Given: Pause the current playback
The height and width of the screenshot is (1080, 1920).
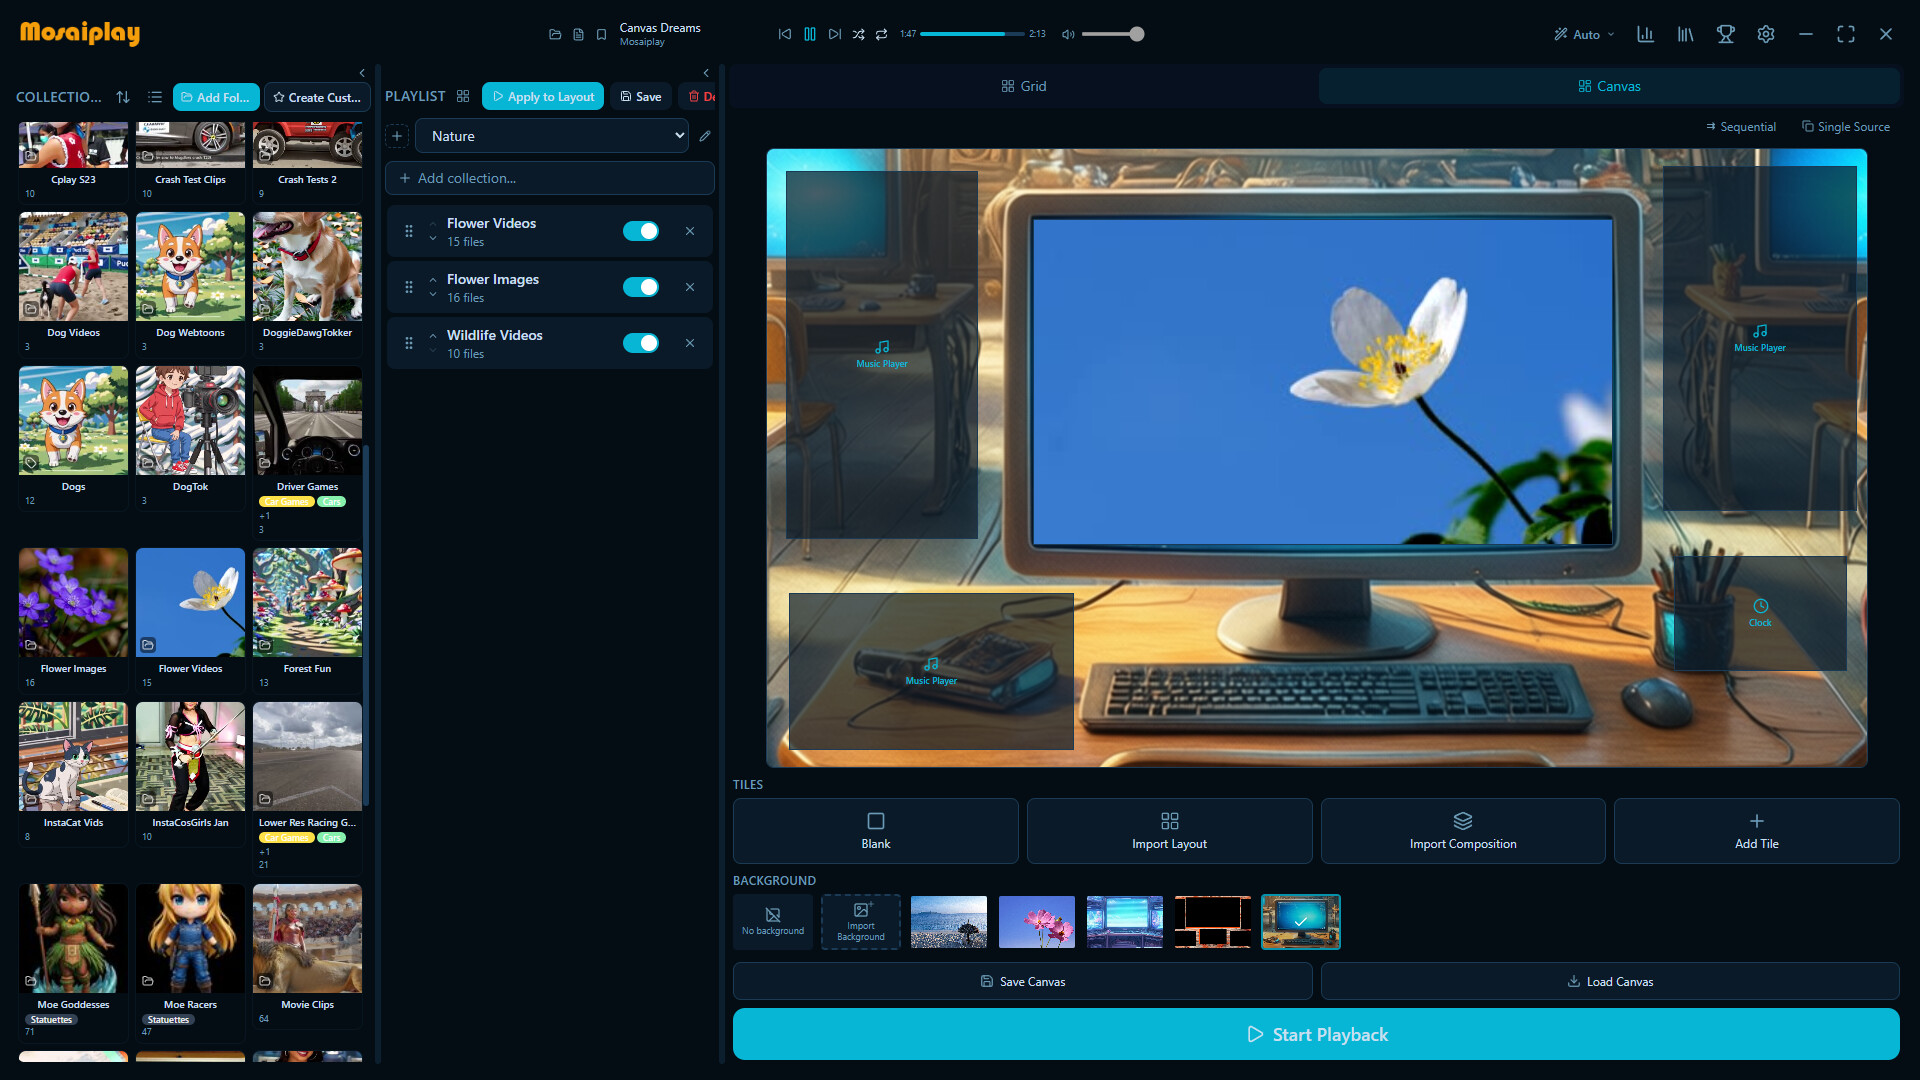Looking at the screenshot, I should pyautogui.click(x=810, y=34).
